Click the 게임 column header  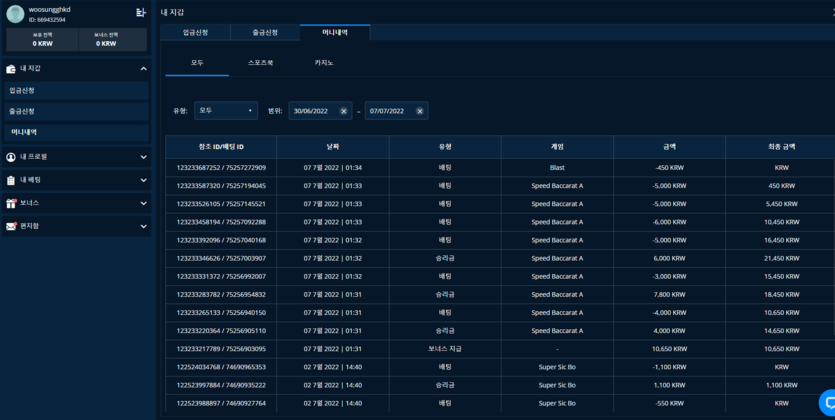pos(557,147)
